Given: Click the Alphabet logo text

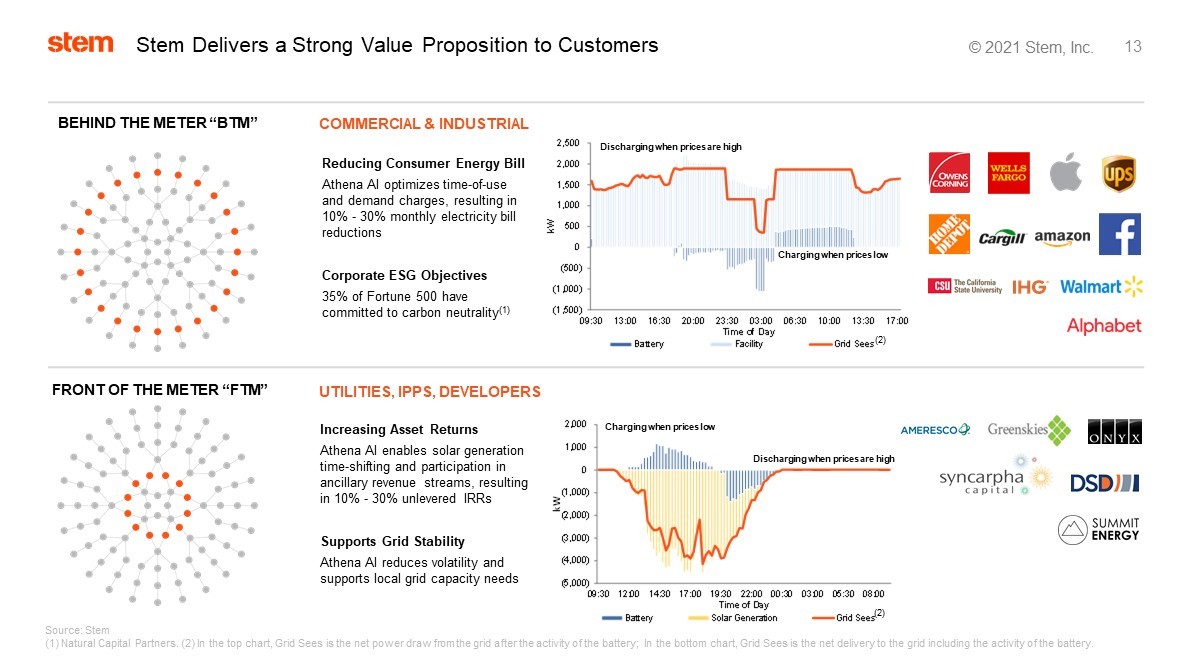Looking at the screenshot, I should [1103, 326].
